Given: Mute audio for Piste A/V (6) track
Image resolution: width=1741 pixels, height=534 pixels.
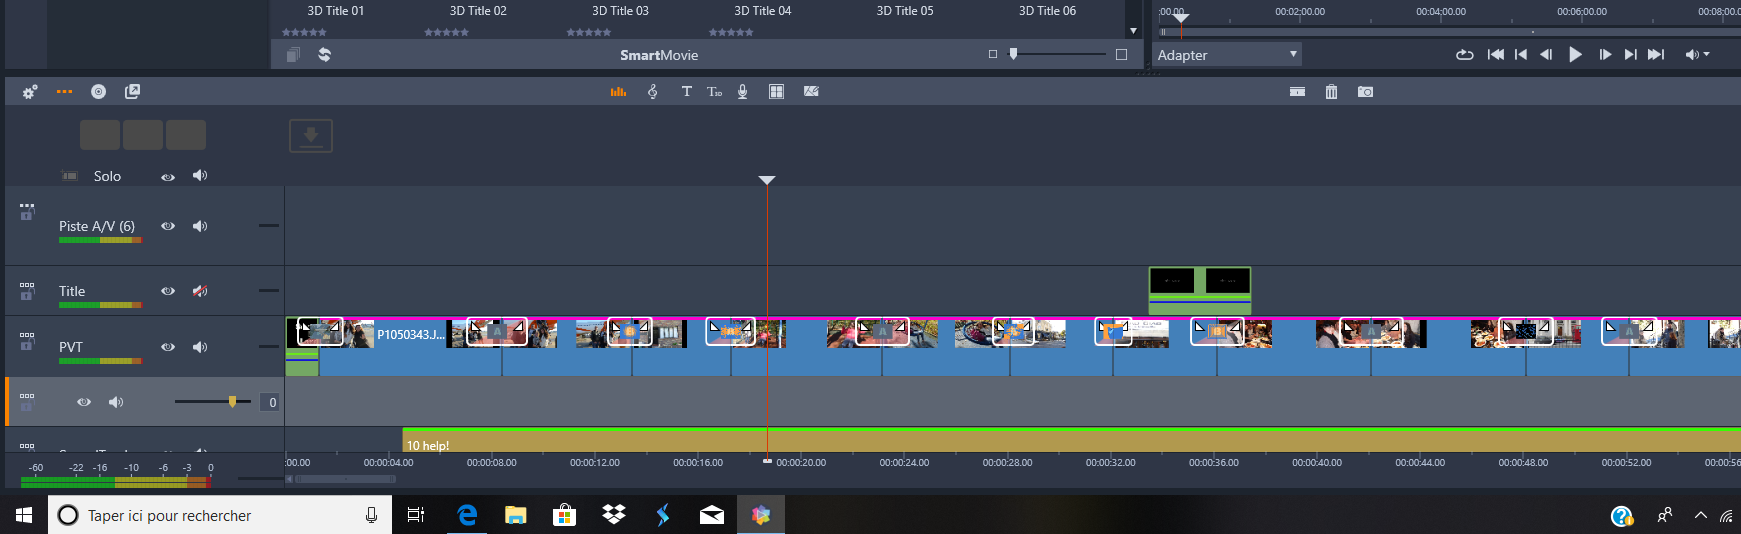Looking at the screenshot, I should (x=200, y=226).
